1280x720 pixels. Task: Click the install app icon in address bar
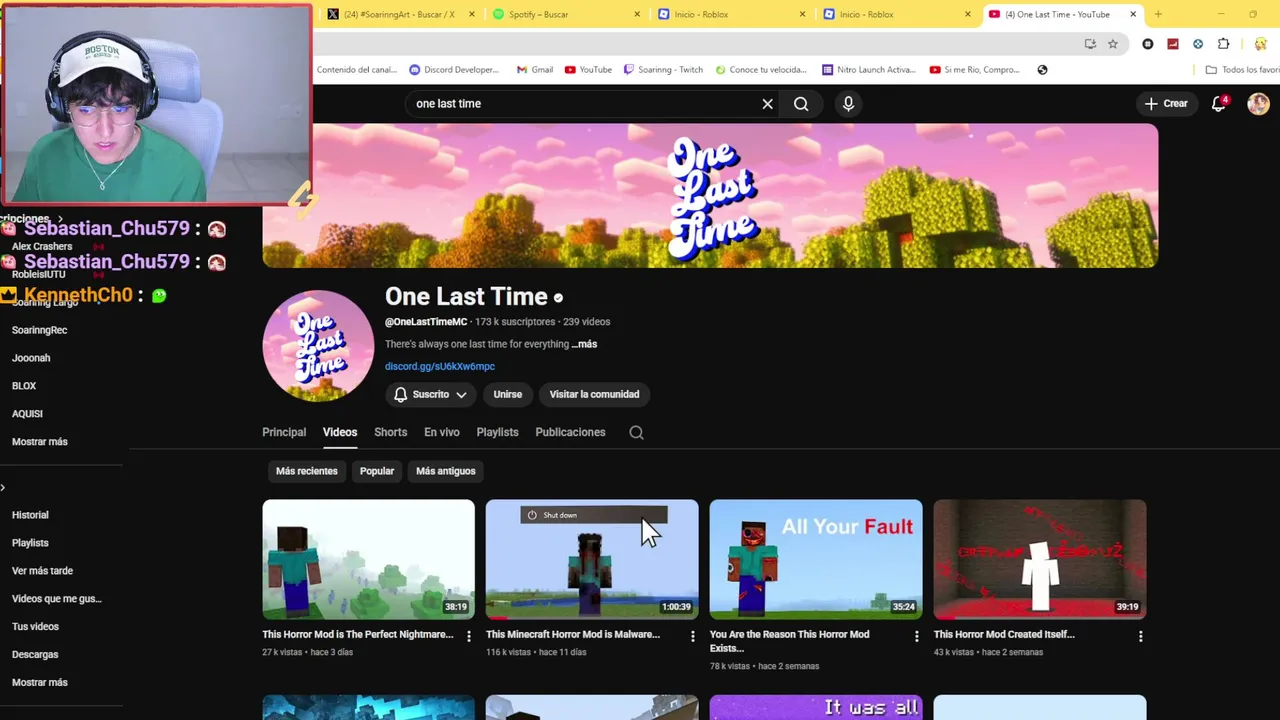(1090, 44)
